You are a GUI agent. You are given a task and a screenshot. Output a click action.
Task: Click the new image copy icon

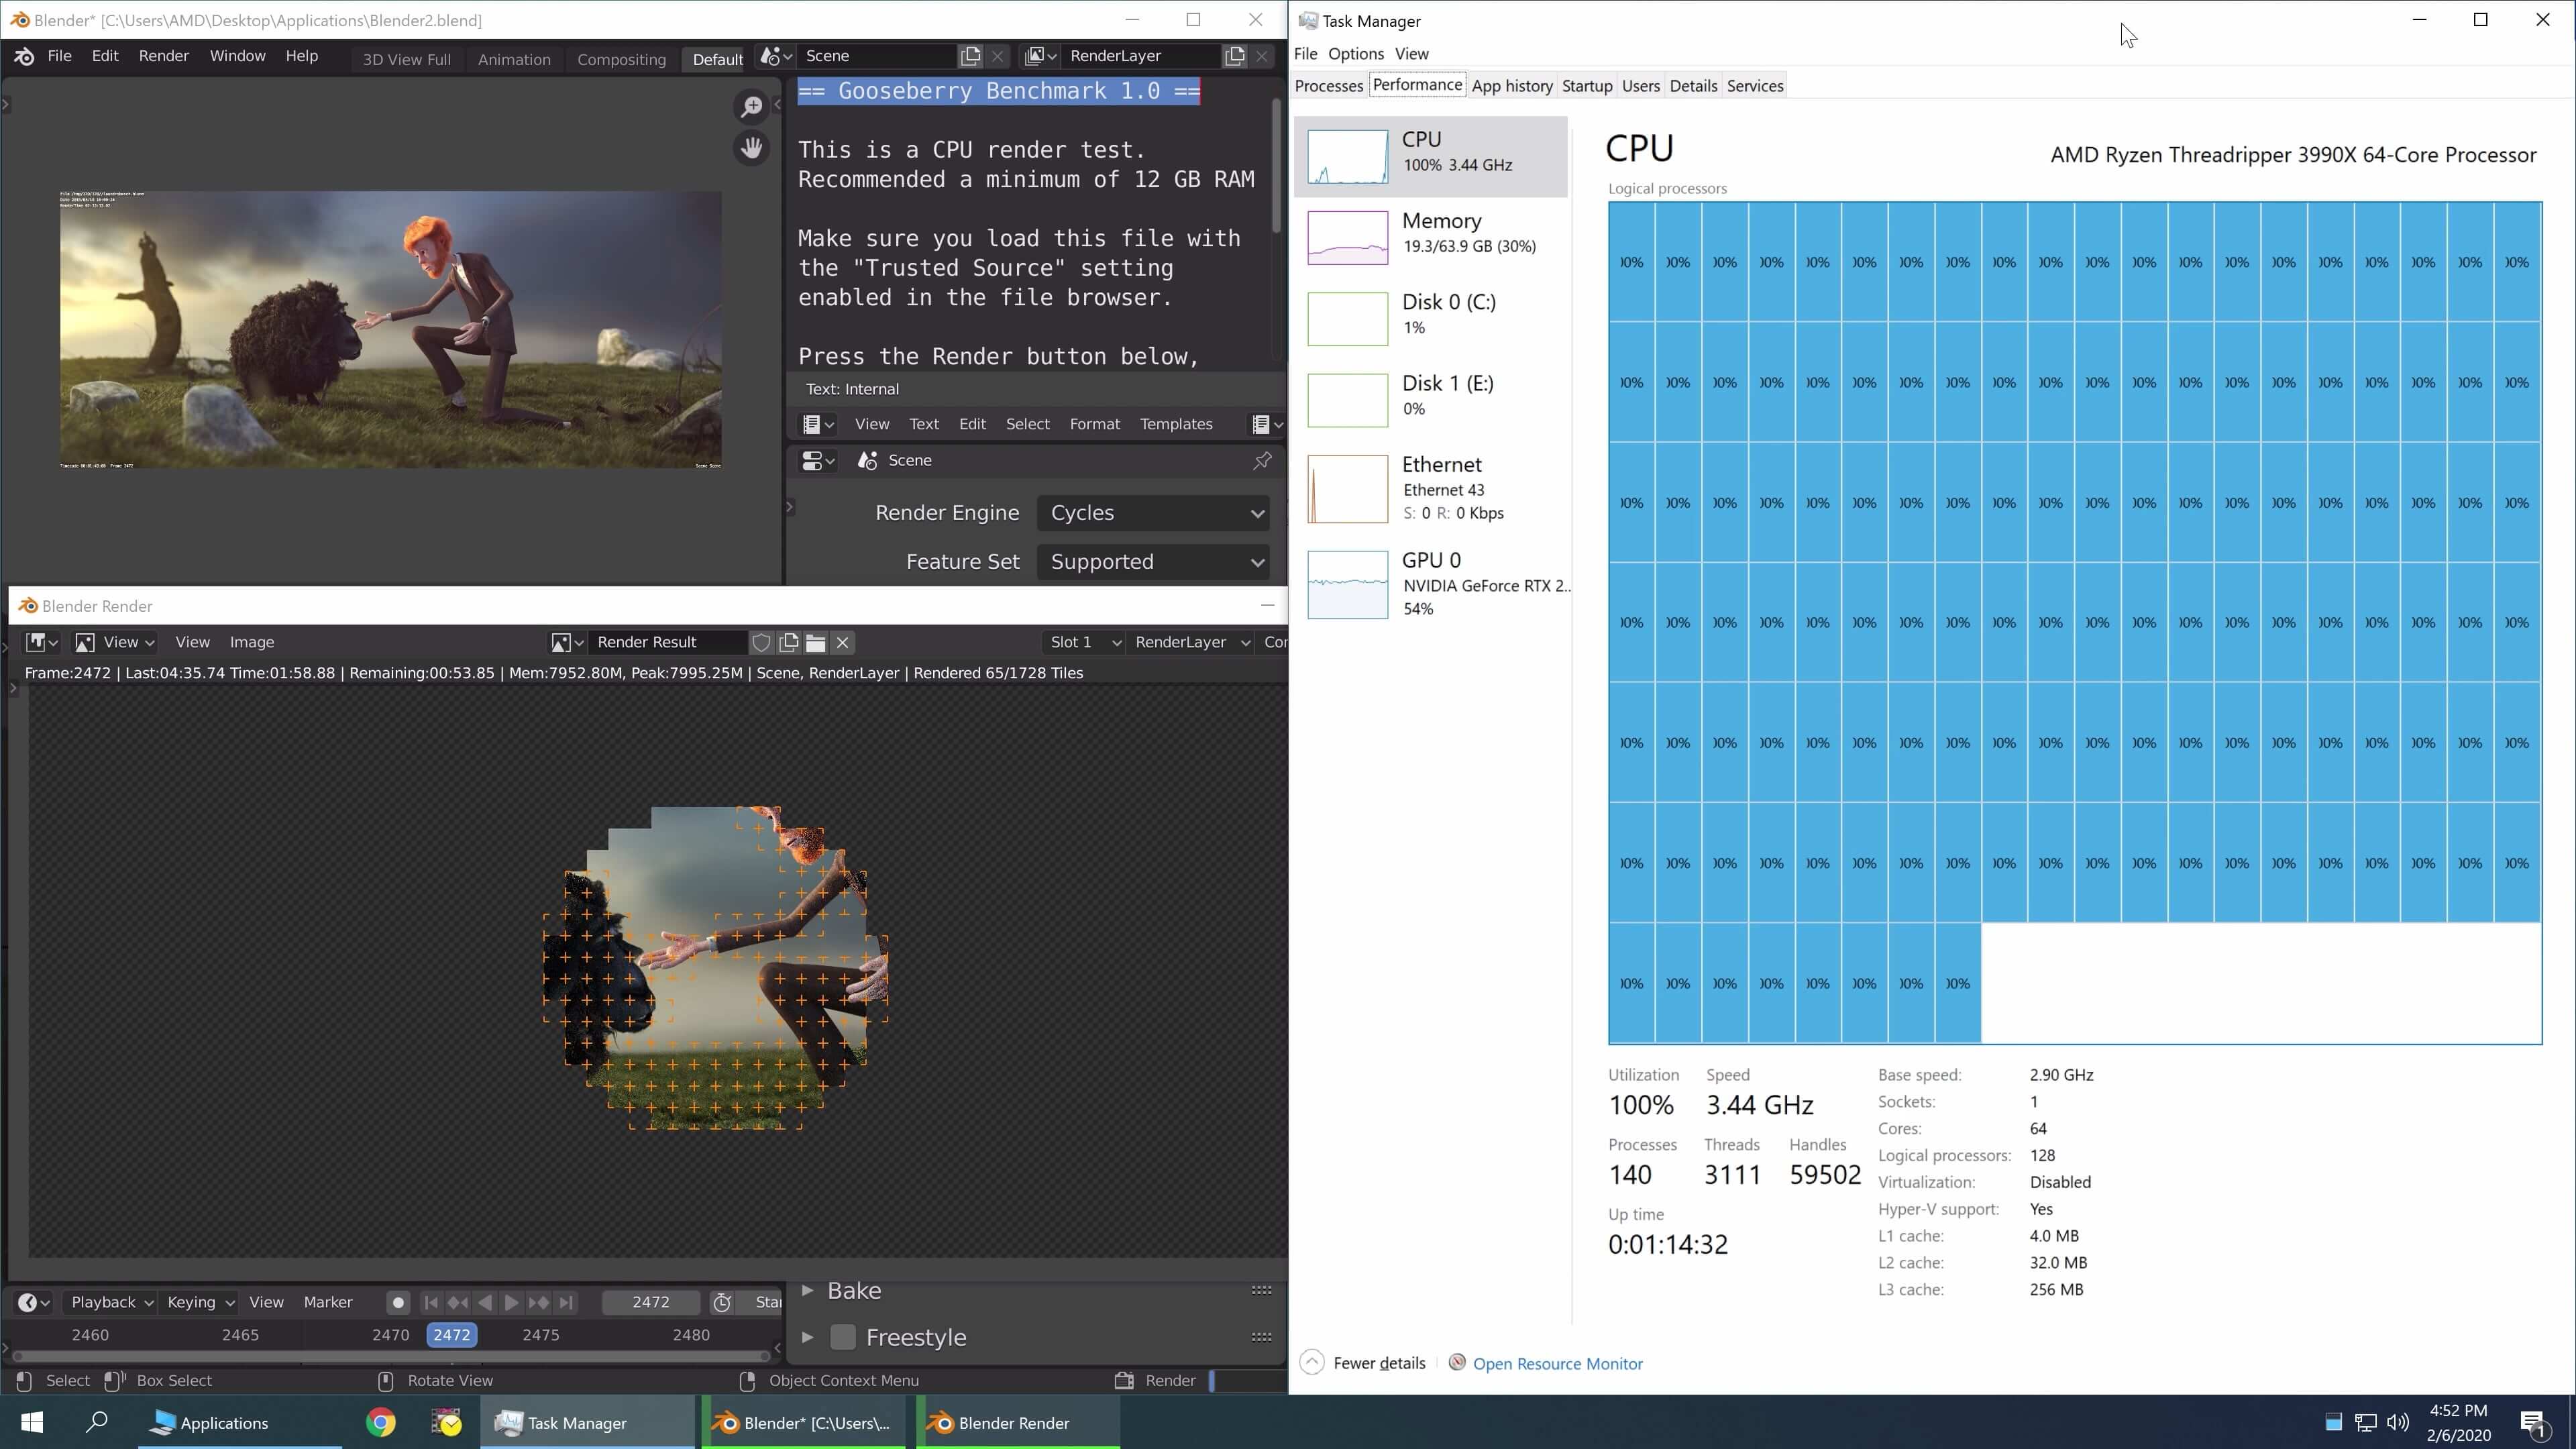[x=789, y=642]
